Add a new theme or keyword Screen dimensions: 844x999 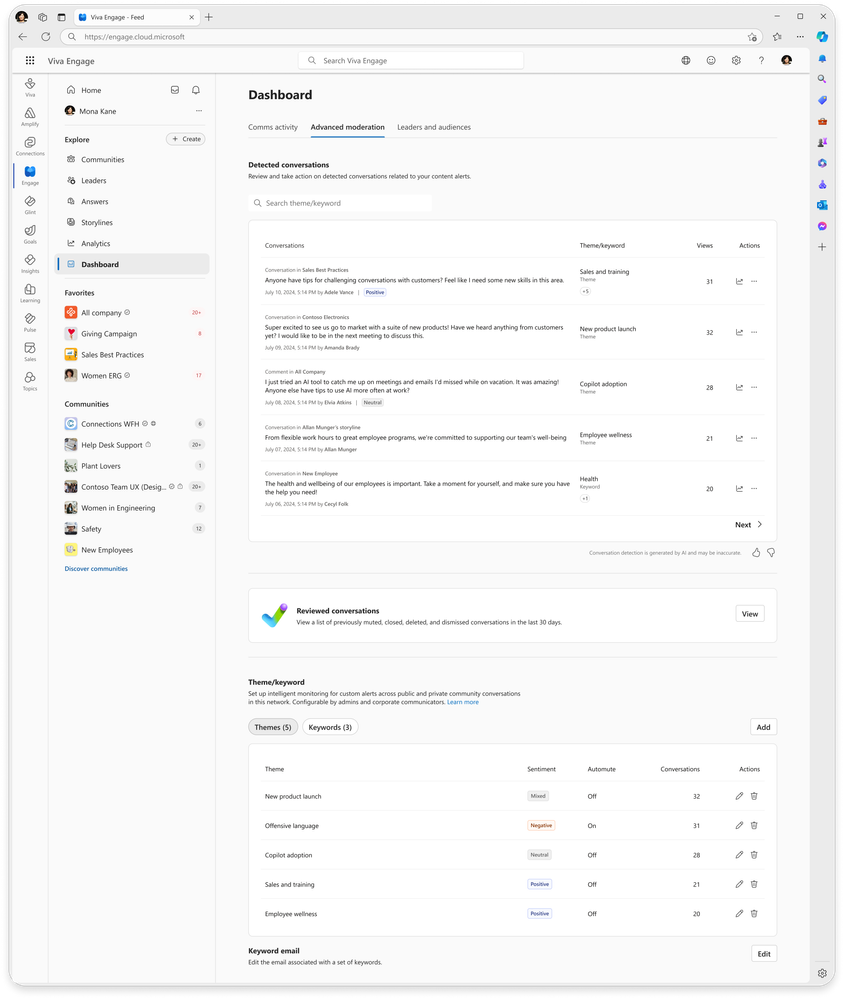(x=763, y=728)
